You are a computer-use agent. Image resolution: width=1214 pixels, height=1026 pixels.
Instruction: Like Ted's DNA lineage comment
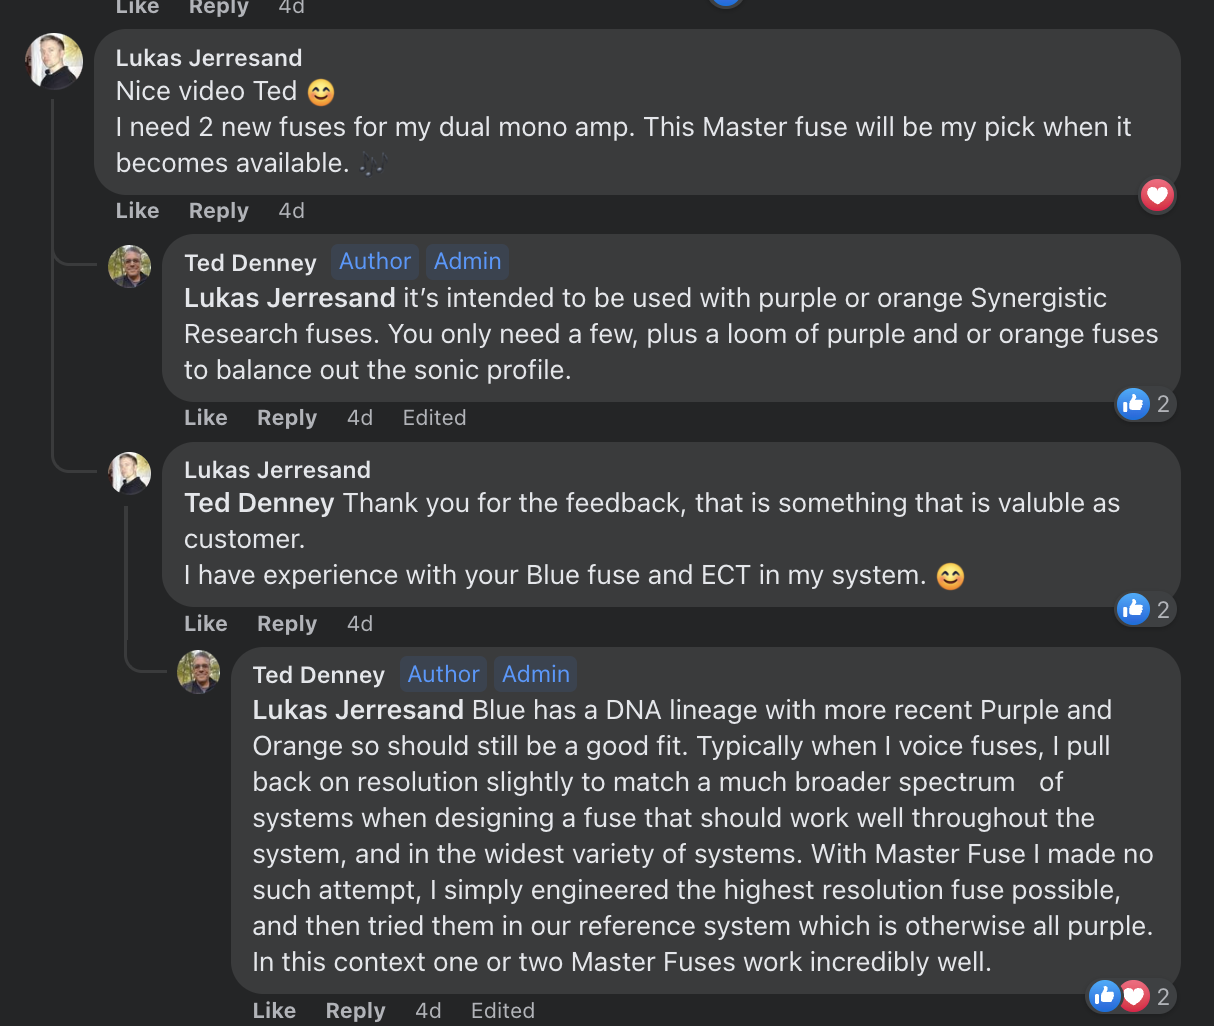[x=273, y=1011]
